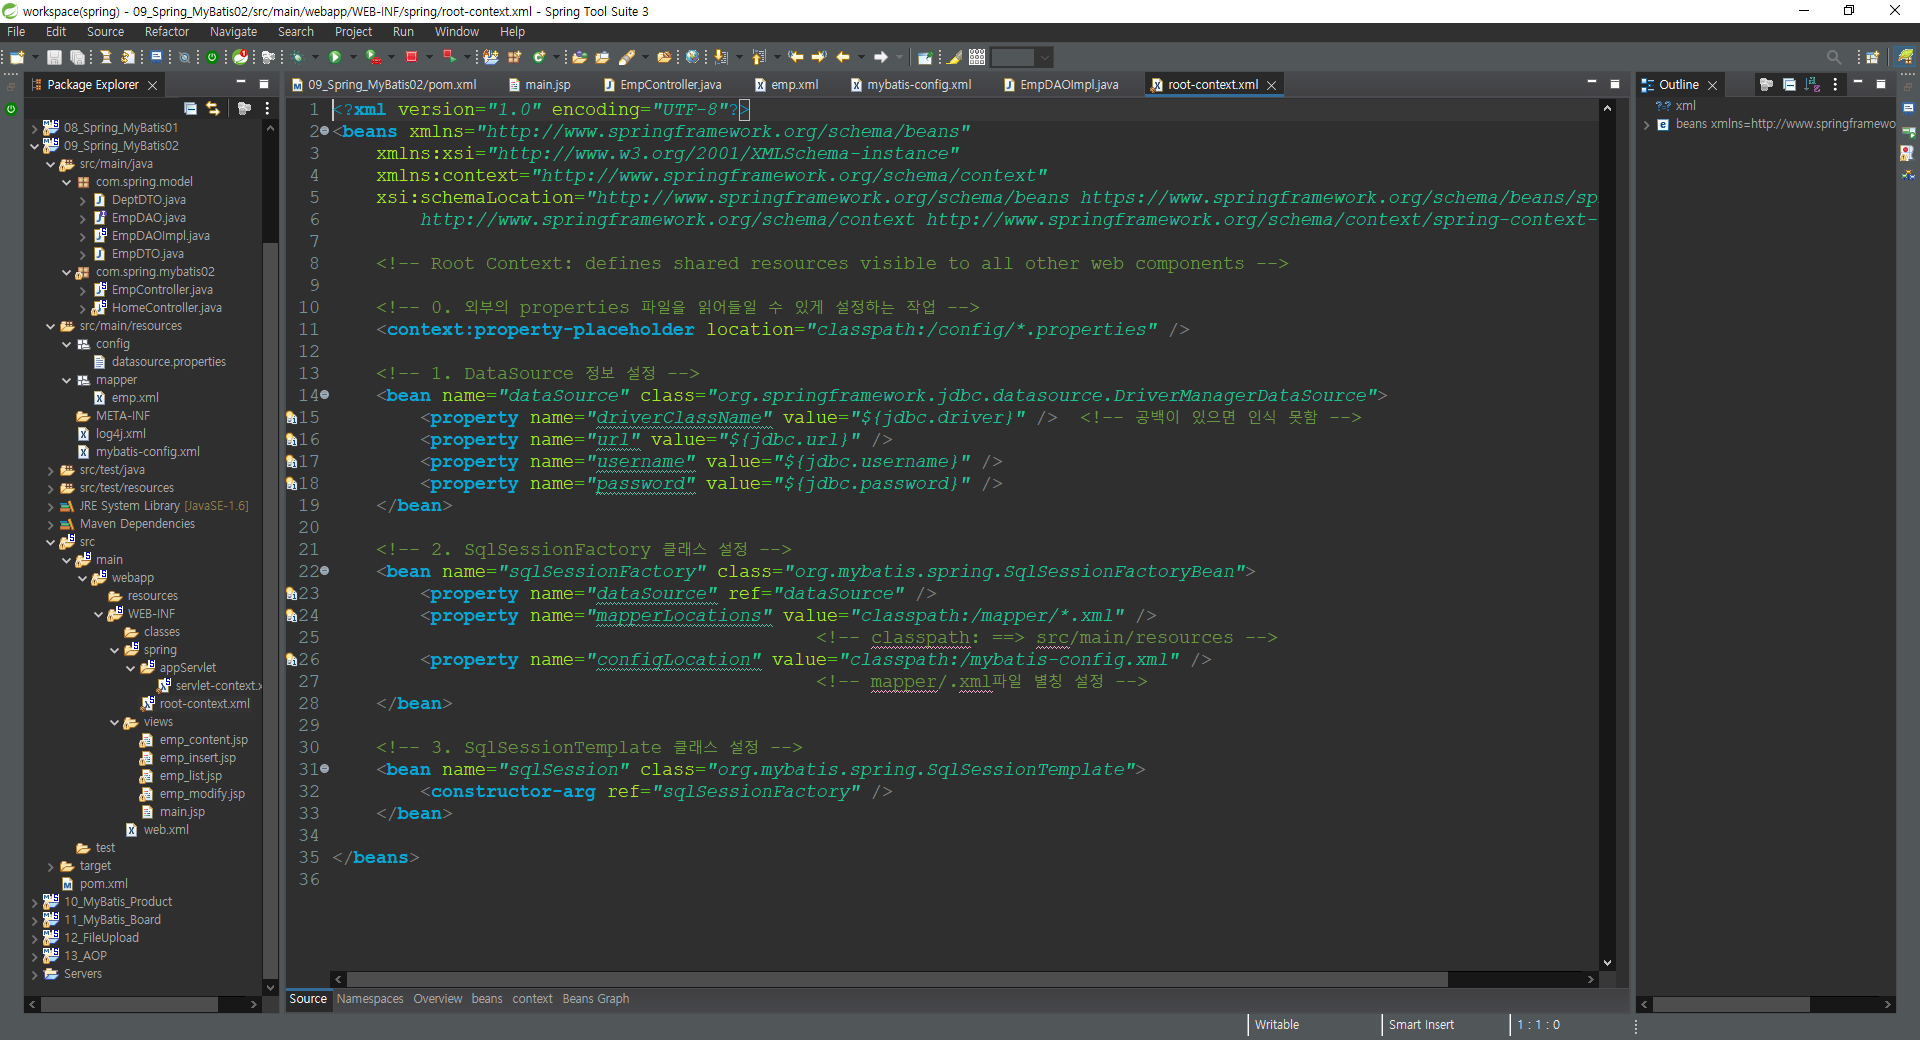Close the Package Explorer view

coord(153,85)
